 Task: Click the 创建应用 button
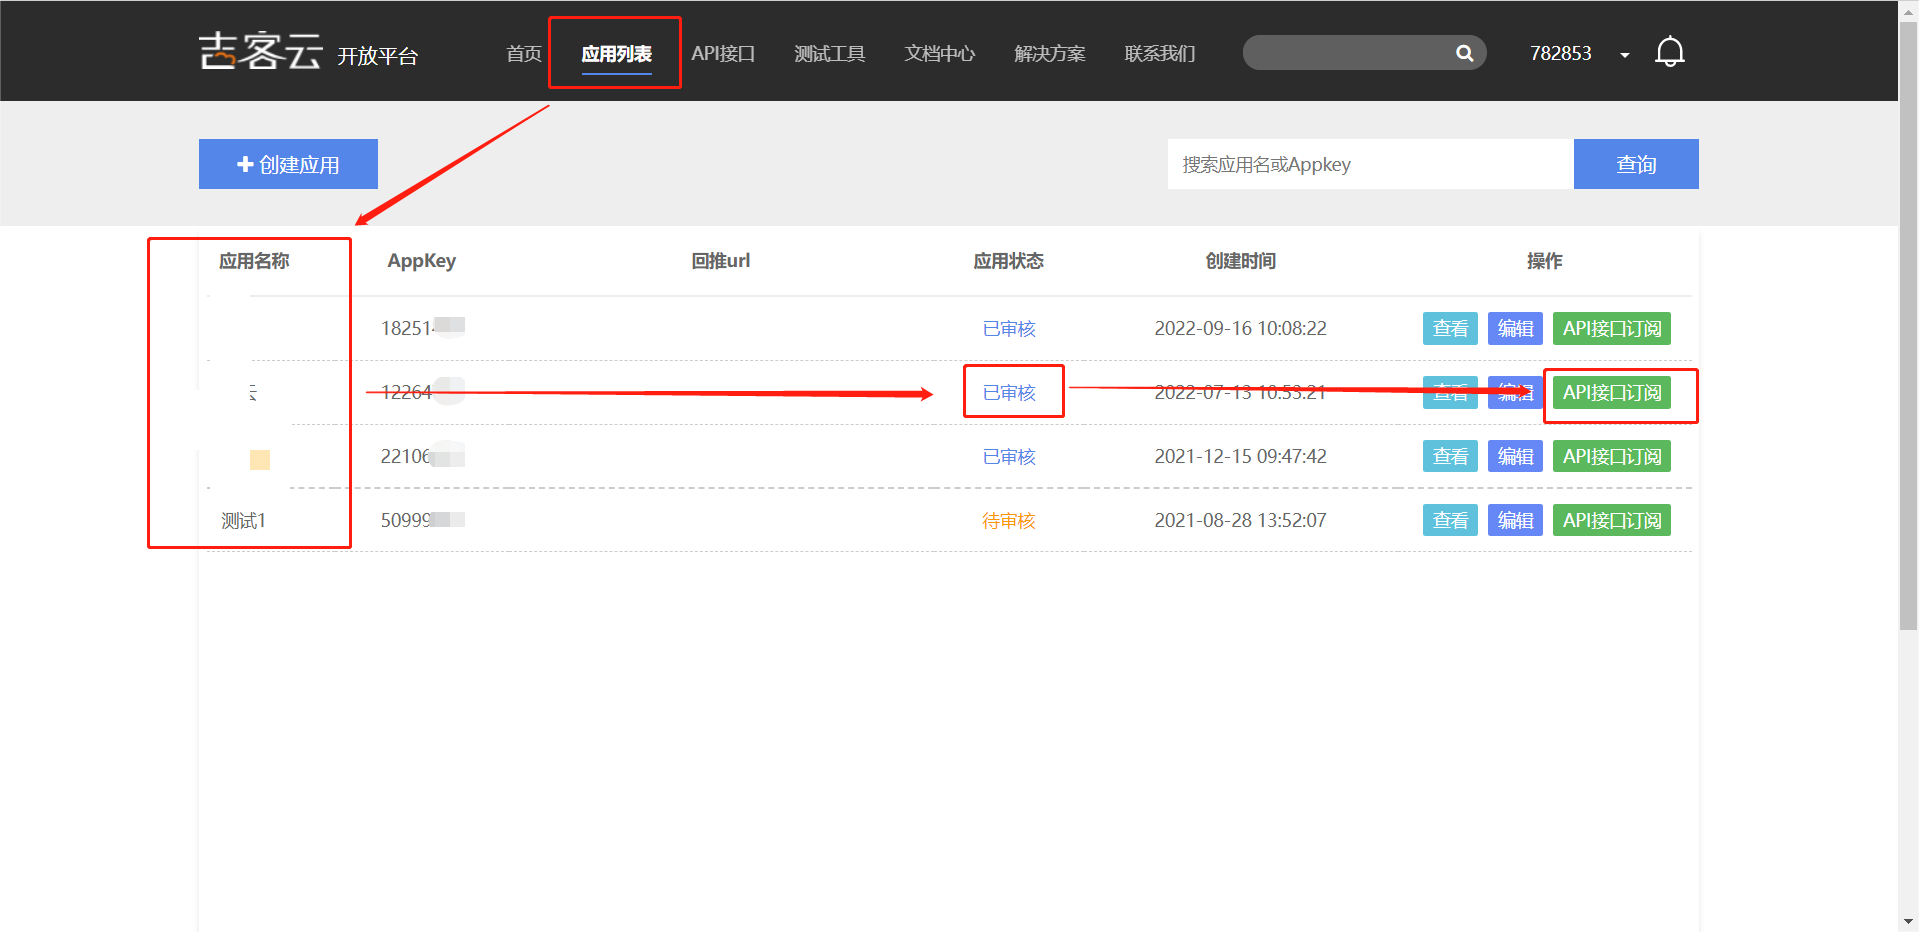click(288, 164)
